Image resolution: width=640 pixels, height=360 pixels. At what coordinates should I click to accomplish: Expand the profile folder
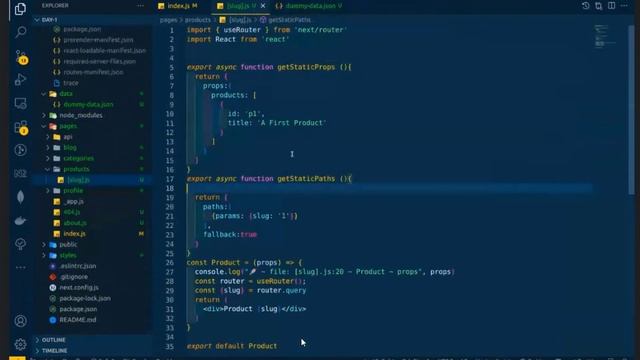pyautogui.click(x=73, y=191)
